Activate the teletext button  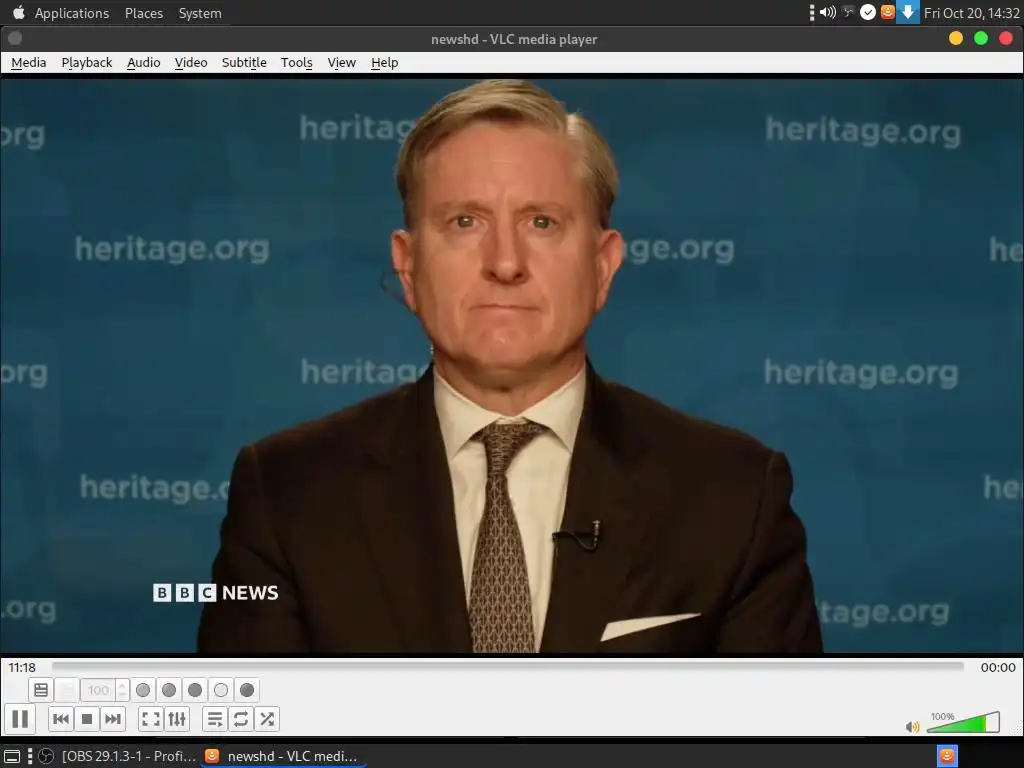(40, 690)
